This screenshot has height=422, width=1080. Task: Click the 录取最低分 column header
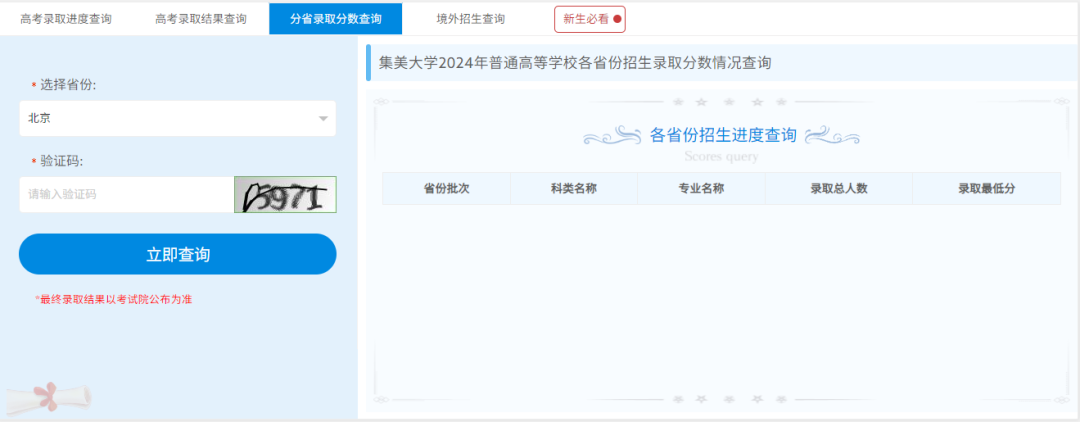986,189
